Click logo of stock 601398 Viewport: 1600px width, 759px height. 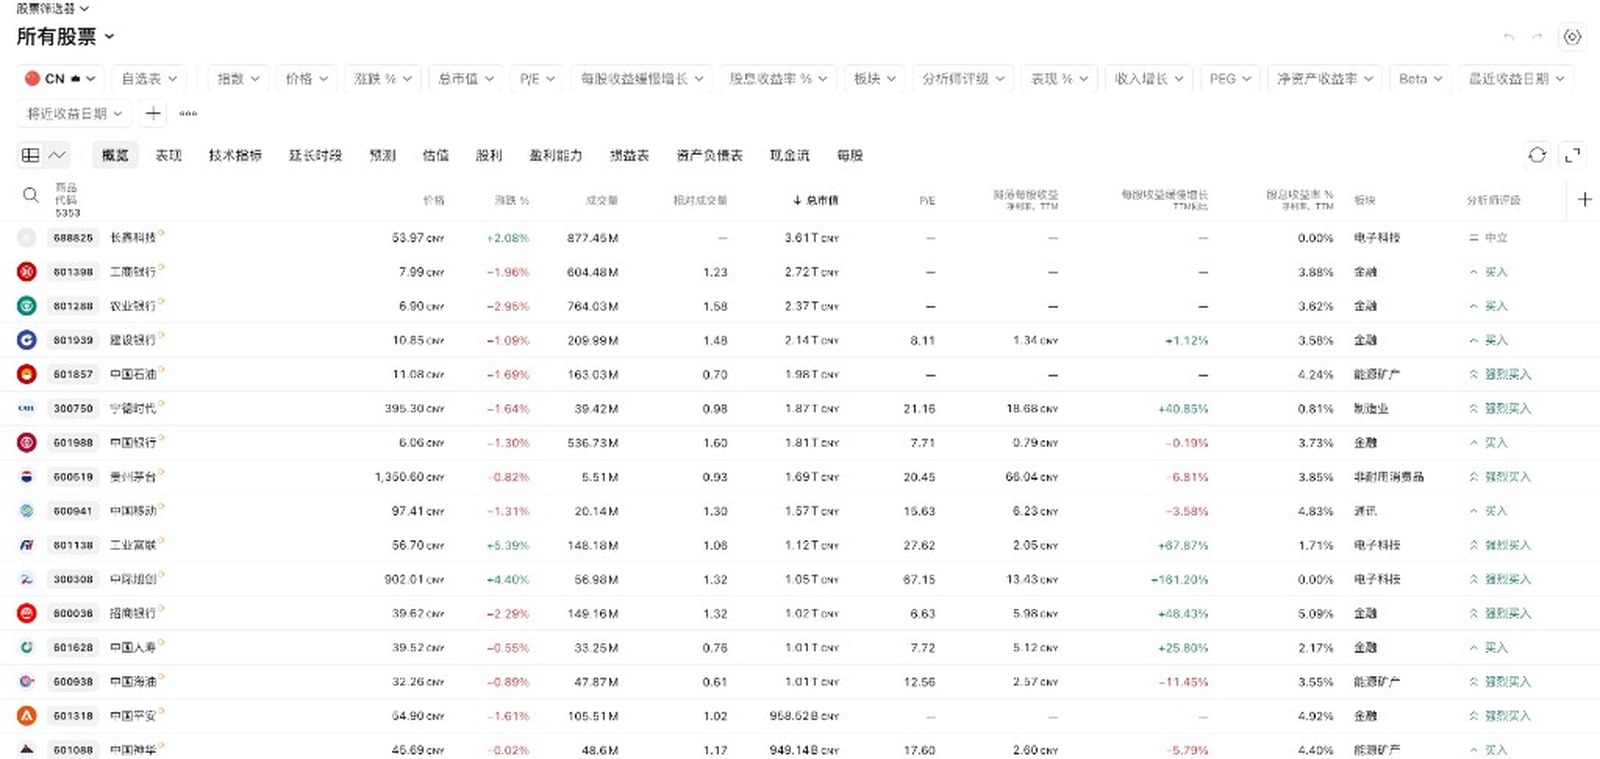(x=27, y=272)
